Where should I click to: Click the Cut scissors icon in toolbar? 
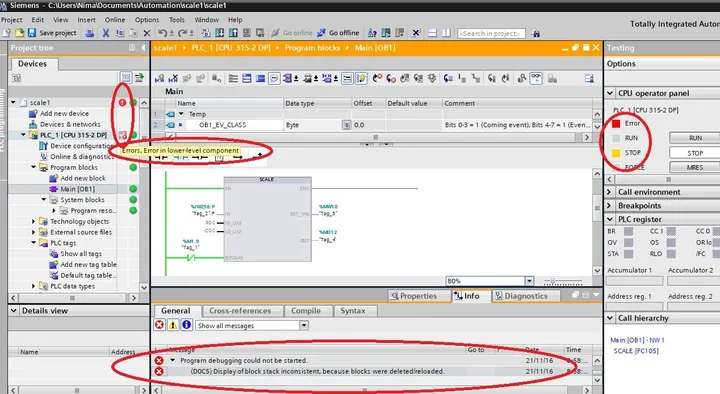coord(106,33)
